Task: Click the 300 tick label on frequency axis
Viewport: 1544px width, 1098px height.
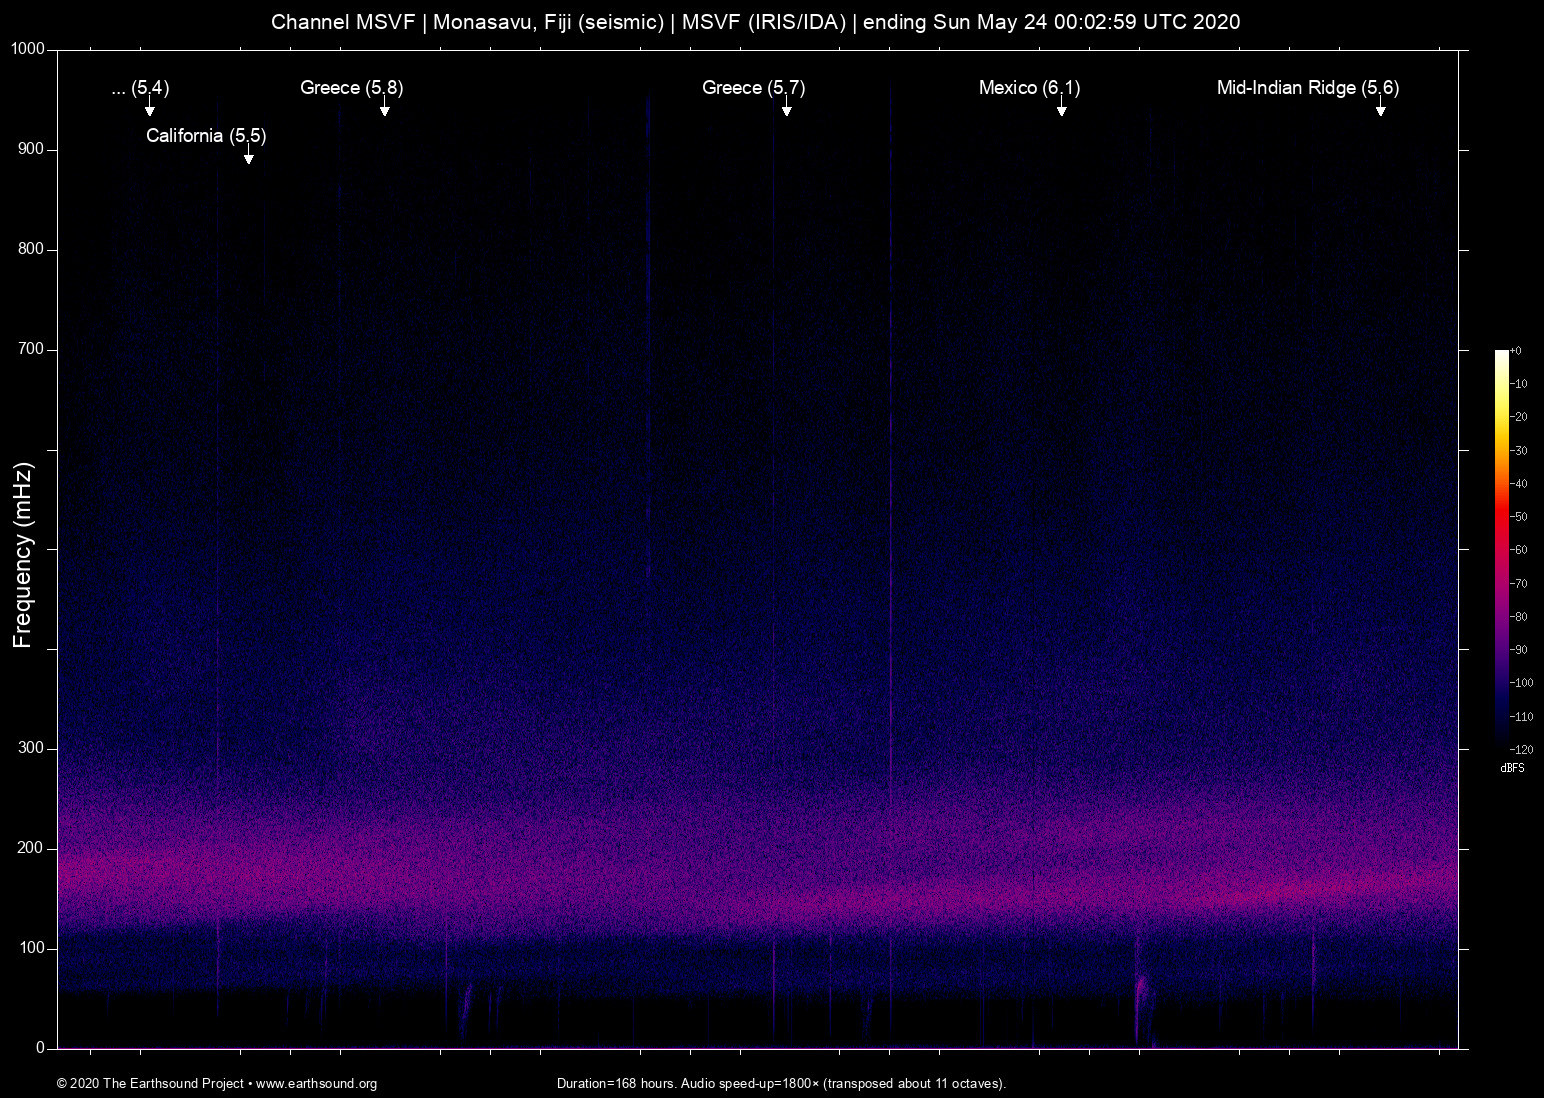Action: click(x=31, y=748)
